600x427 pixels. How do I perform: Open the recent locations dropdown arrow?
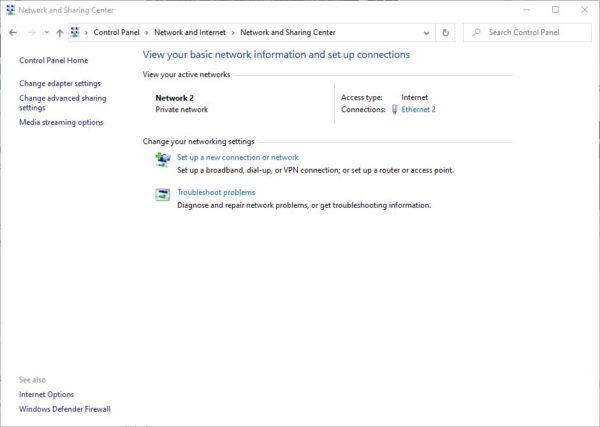46,33
